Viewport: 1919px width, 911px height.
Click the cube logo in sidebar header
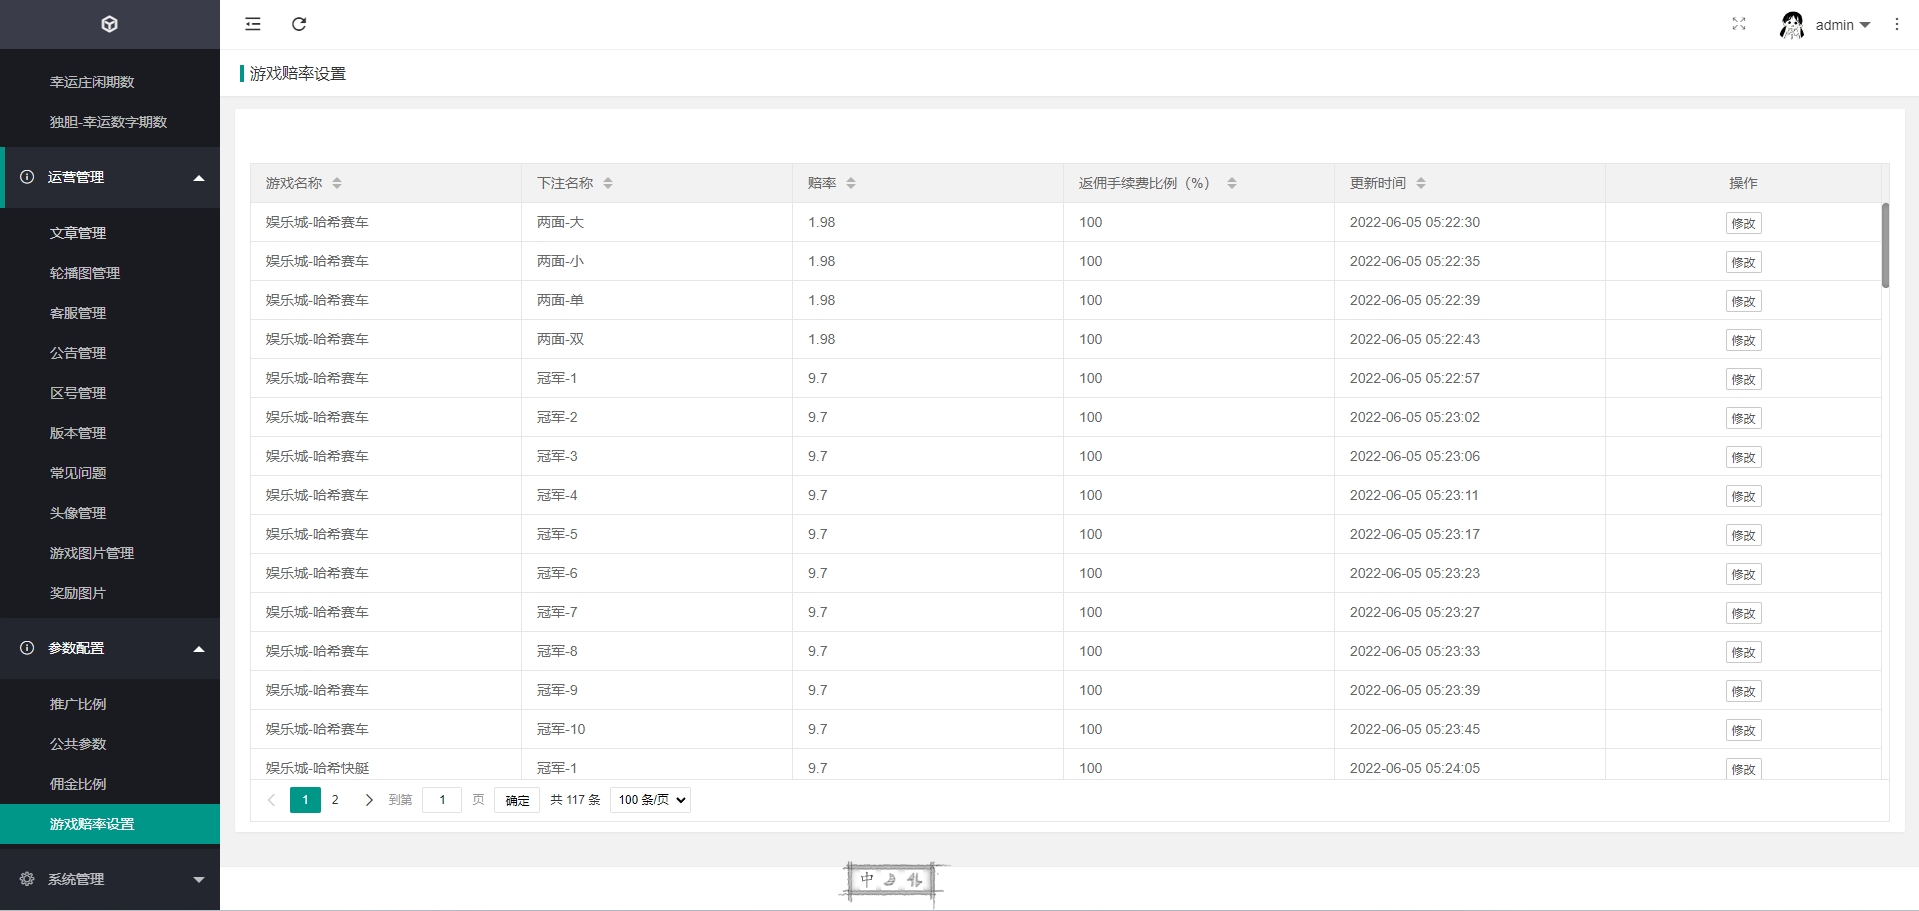110,24
